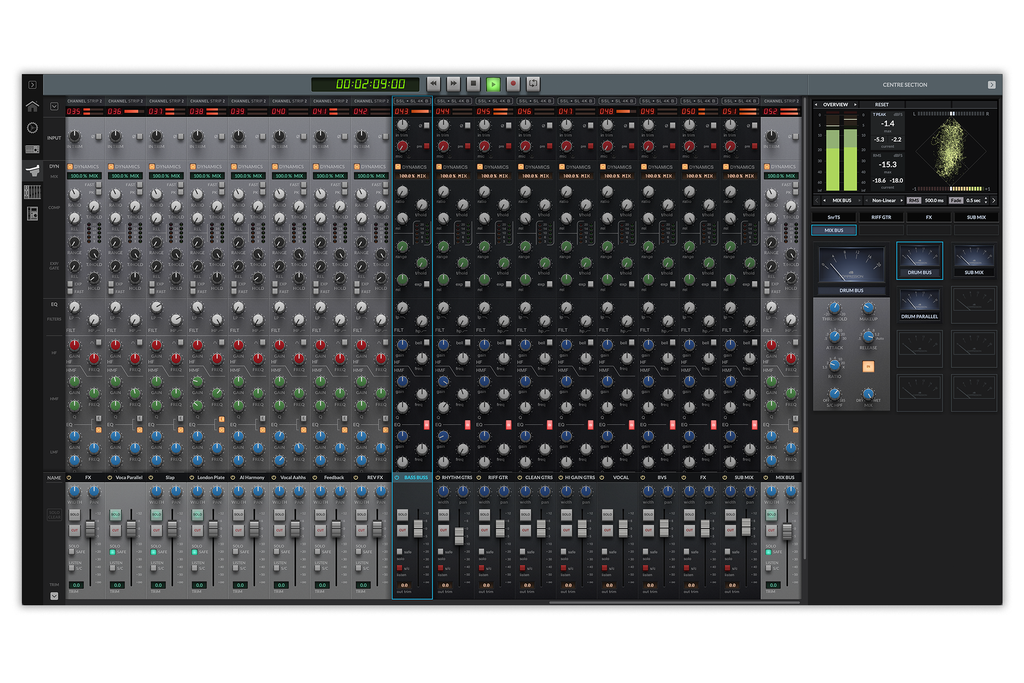Screen dimensions: 1024x683
Task: Solo the VOCAL channel
Action: pyautogui.click(x=606, y=515)
